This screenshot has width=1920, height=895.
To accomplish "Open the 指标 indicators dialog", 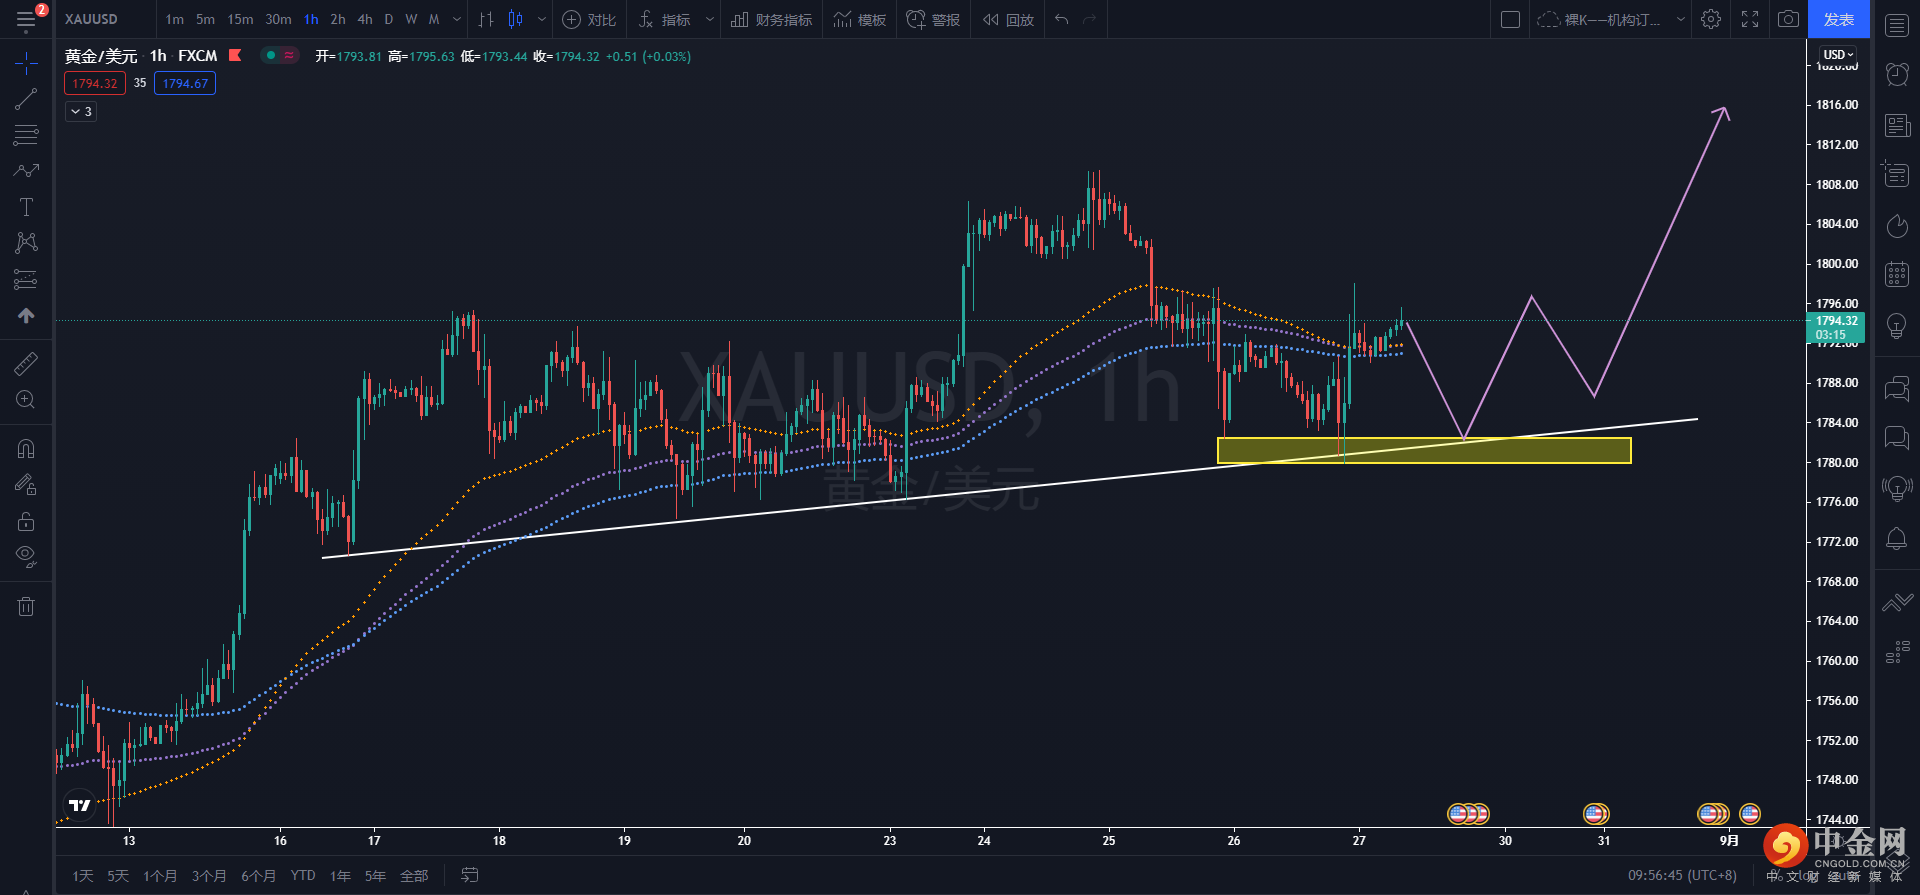I will pyautogui.click(x=665, y=20).
